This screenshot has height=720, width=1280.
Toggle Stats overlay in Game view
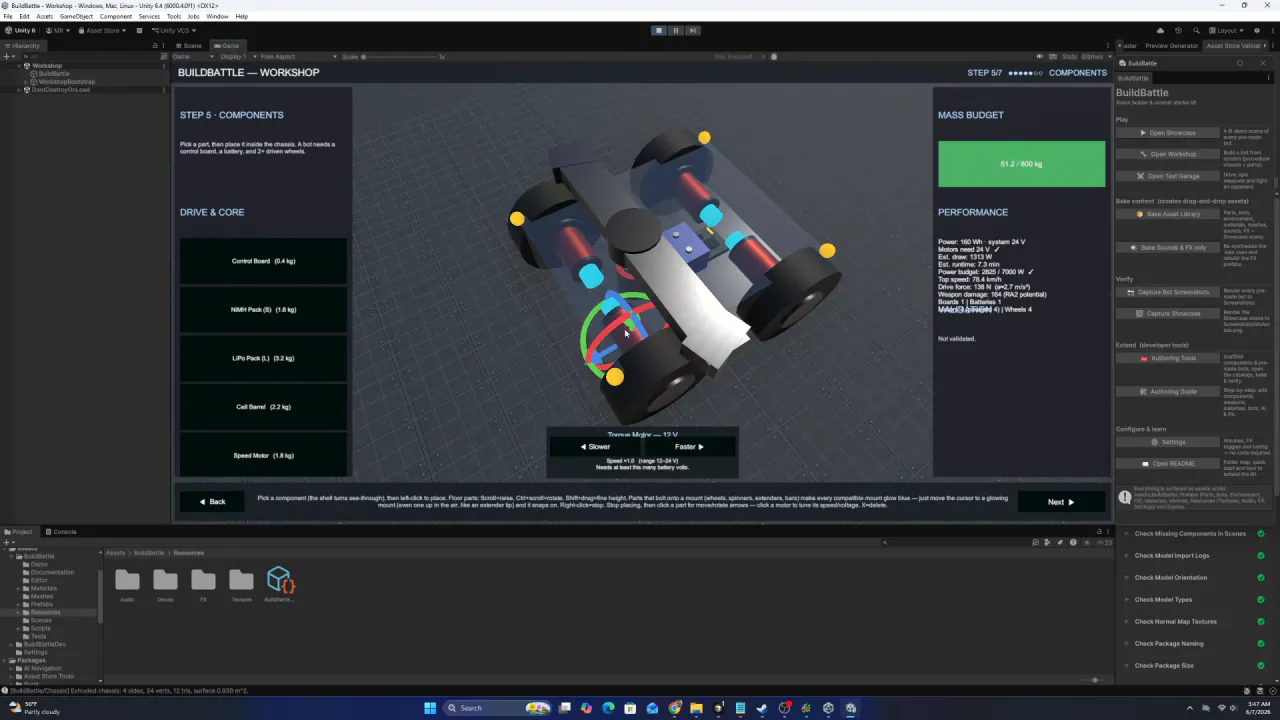click(x=1069, y=56)
